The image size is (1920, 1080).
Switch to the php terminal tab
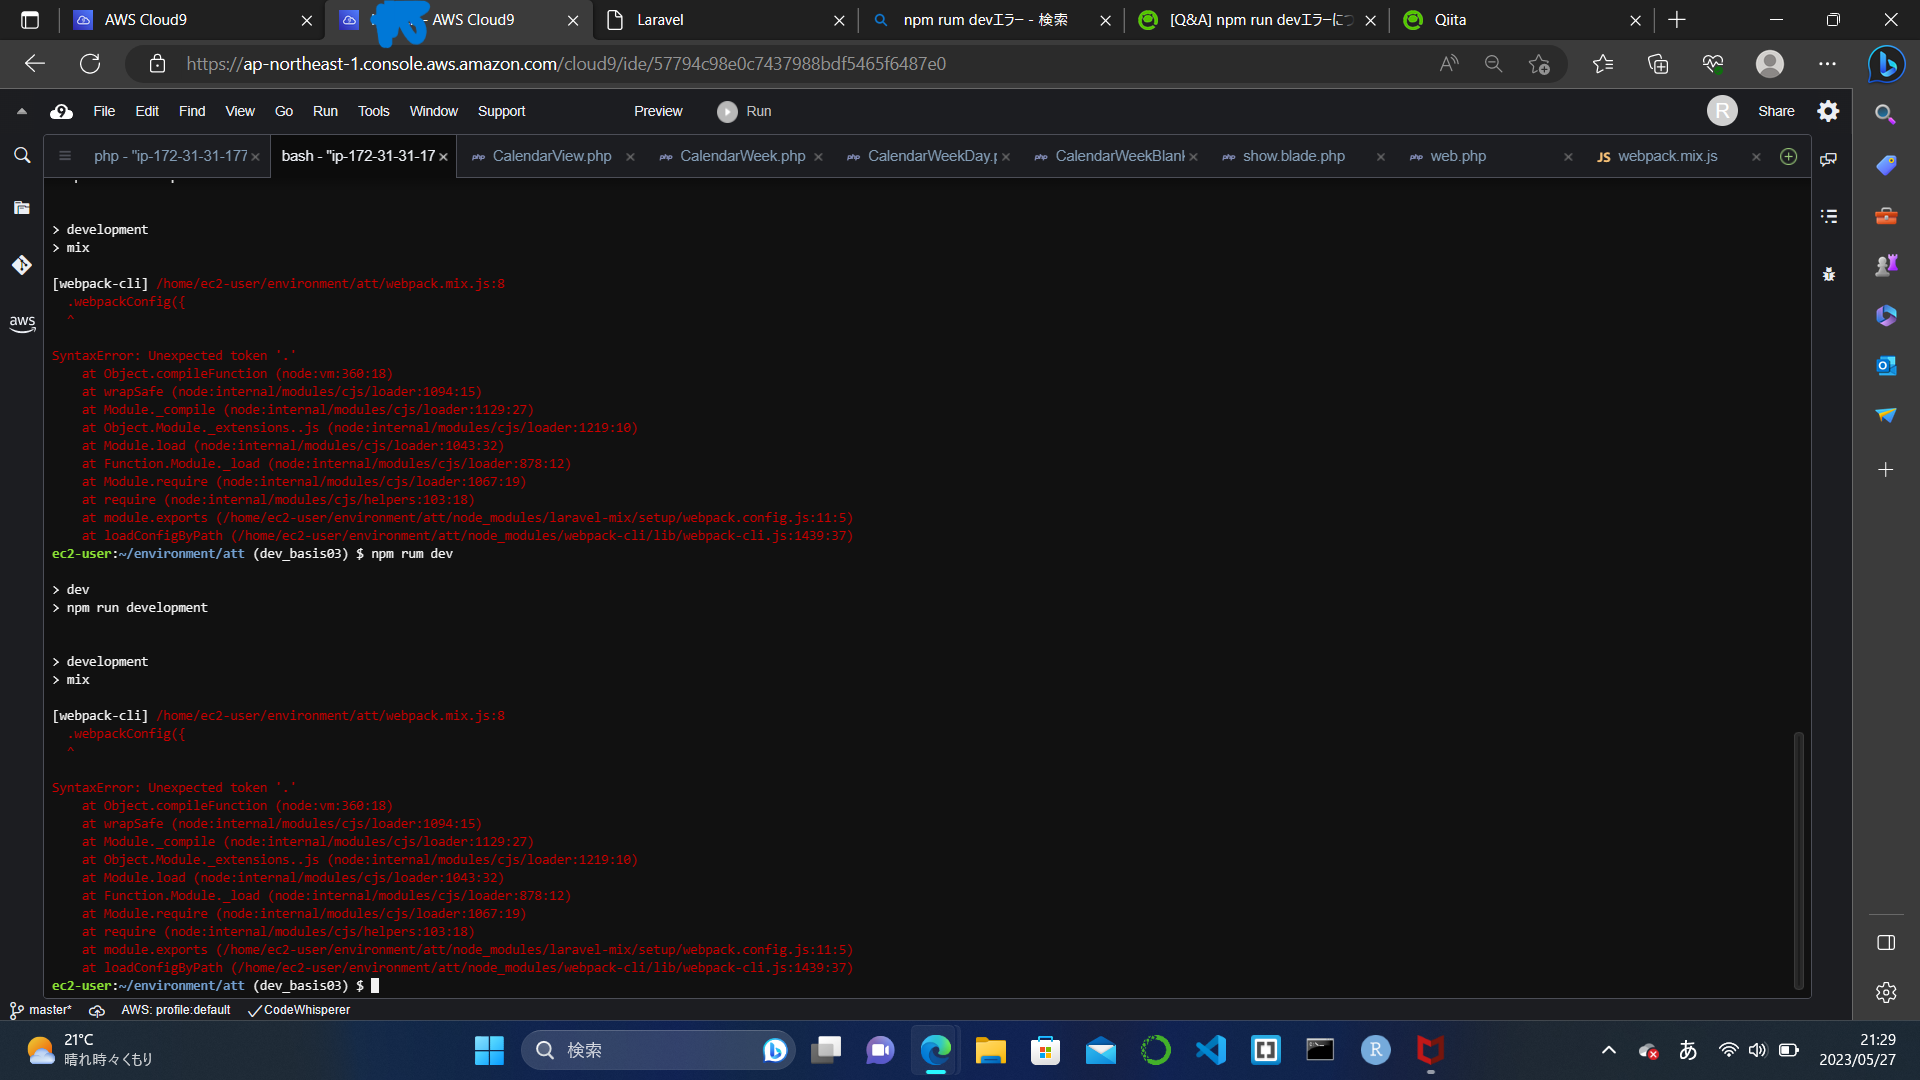tap(170, 156)
